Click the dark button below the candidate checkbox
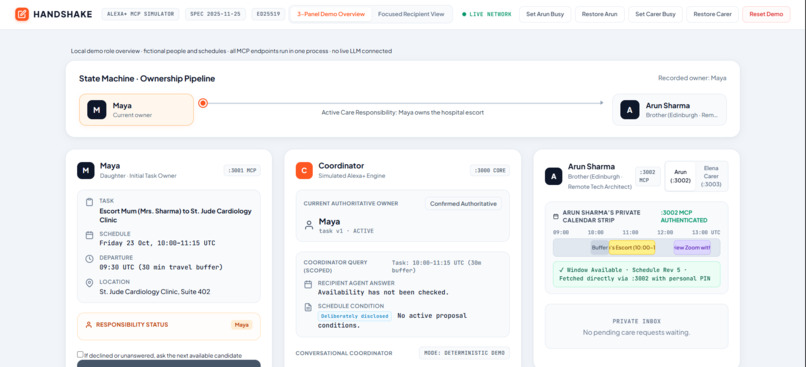 169,363
